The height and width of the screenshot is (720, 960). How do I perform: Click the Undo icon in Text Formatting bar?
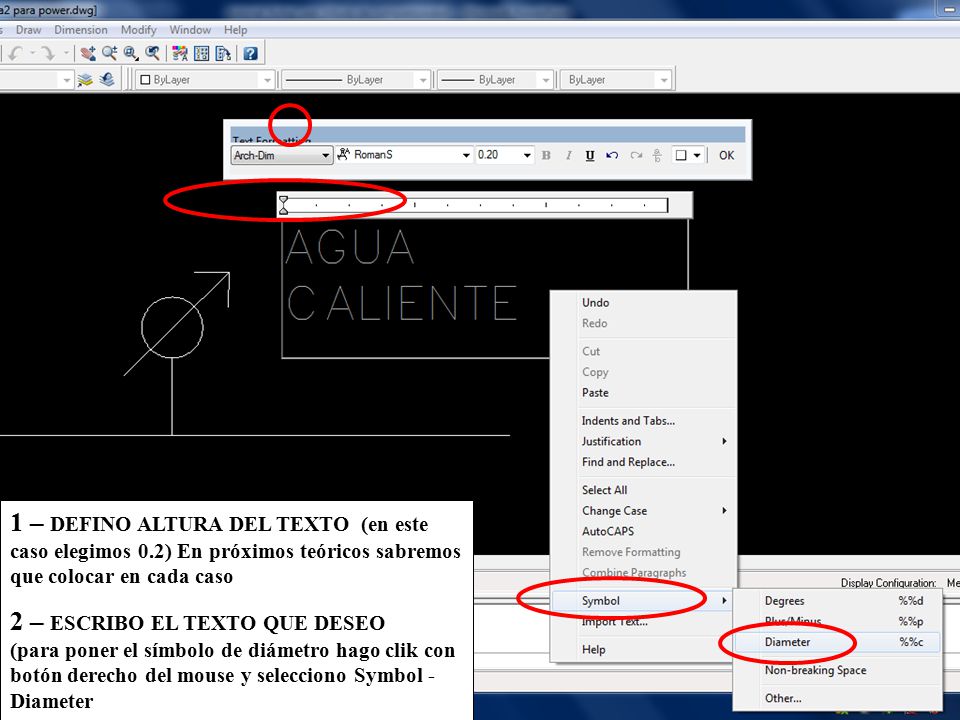[x=612, y=155]
